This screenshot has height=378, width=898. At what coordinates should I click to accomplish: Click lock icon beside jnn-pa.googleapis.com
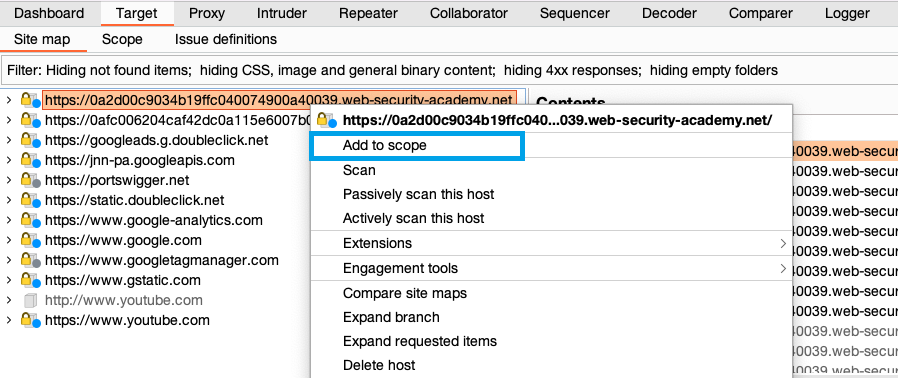[30, 160]
